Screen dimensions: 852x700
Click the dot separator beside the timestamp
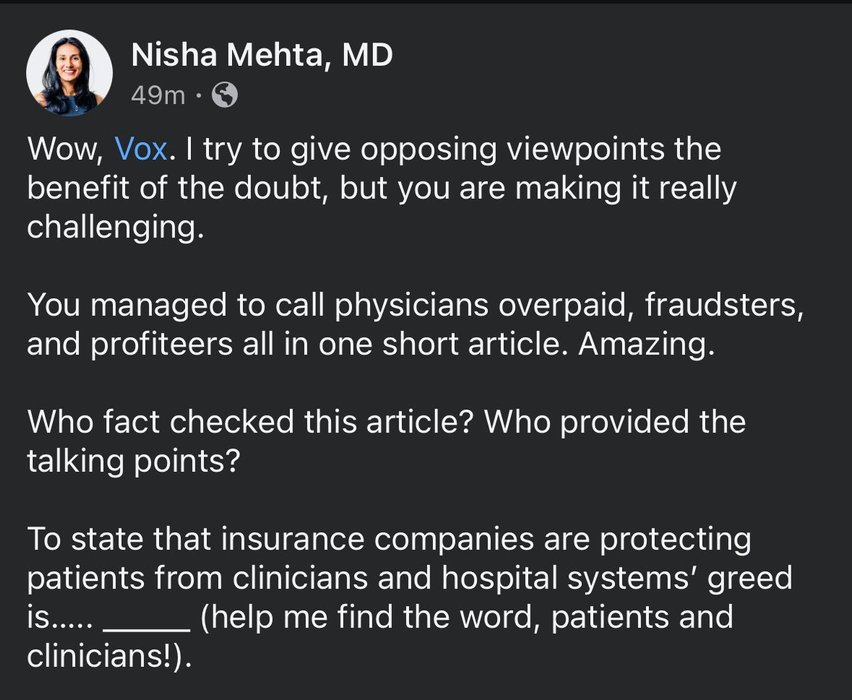[x=199, y=96]
